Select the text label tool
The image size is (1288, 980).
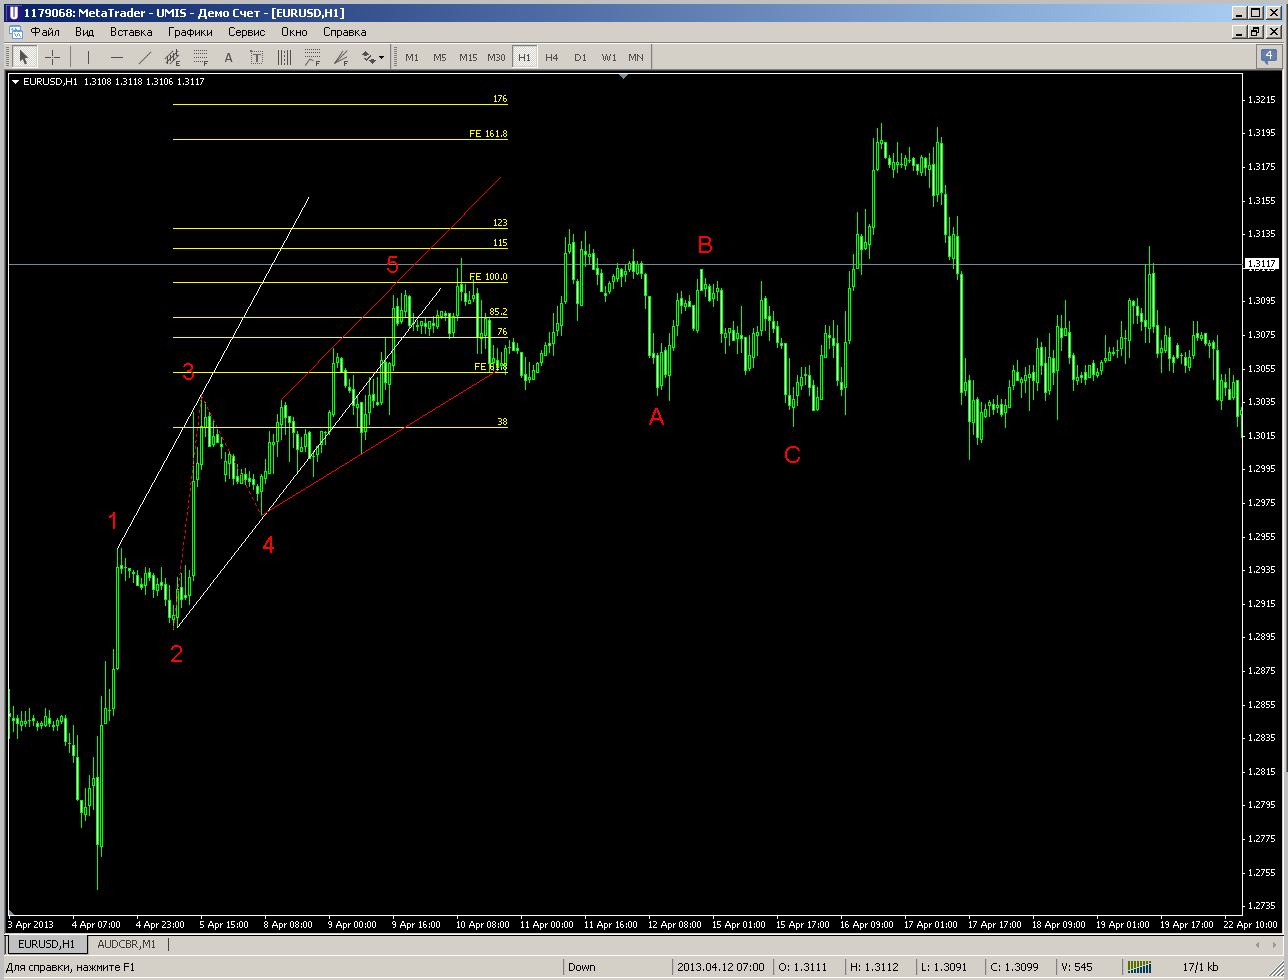pos(256,57)
